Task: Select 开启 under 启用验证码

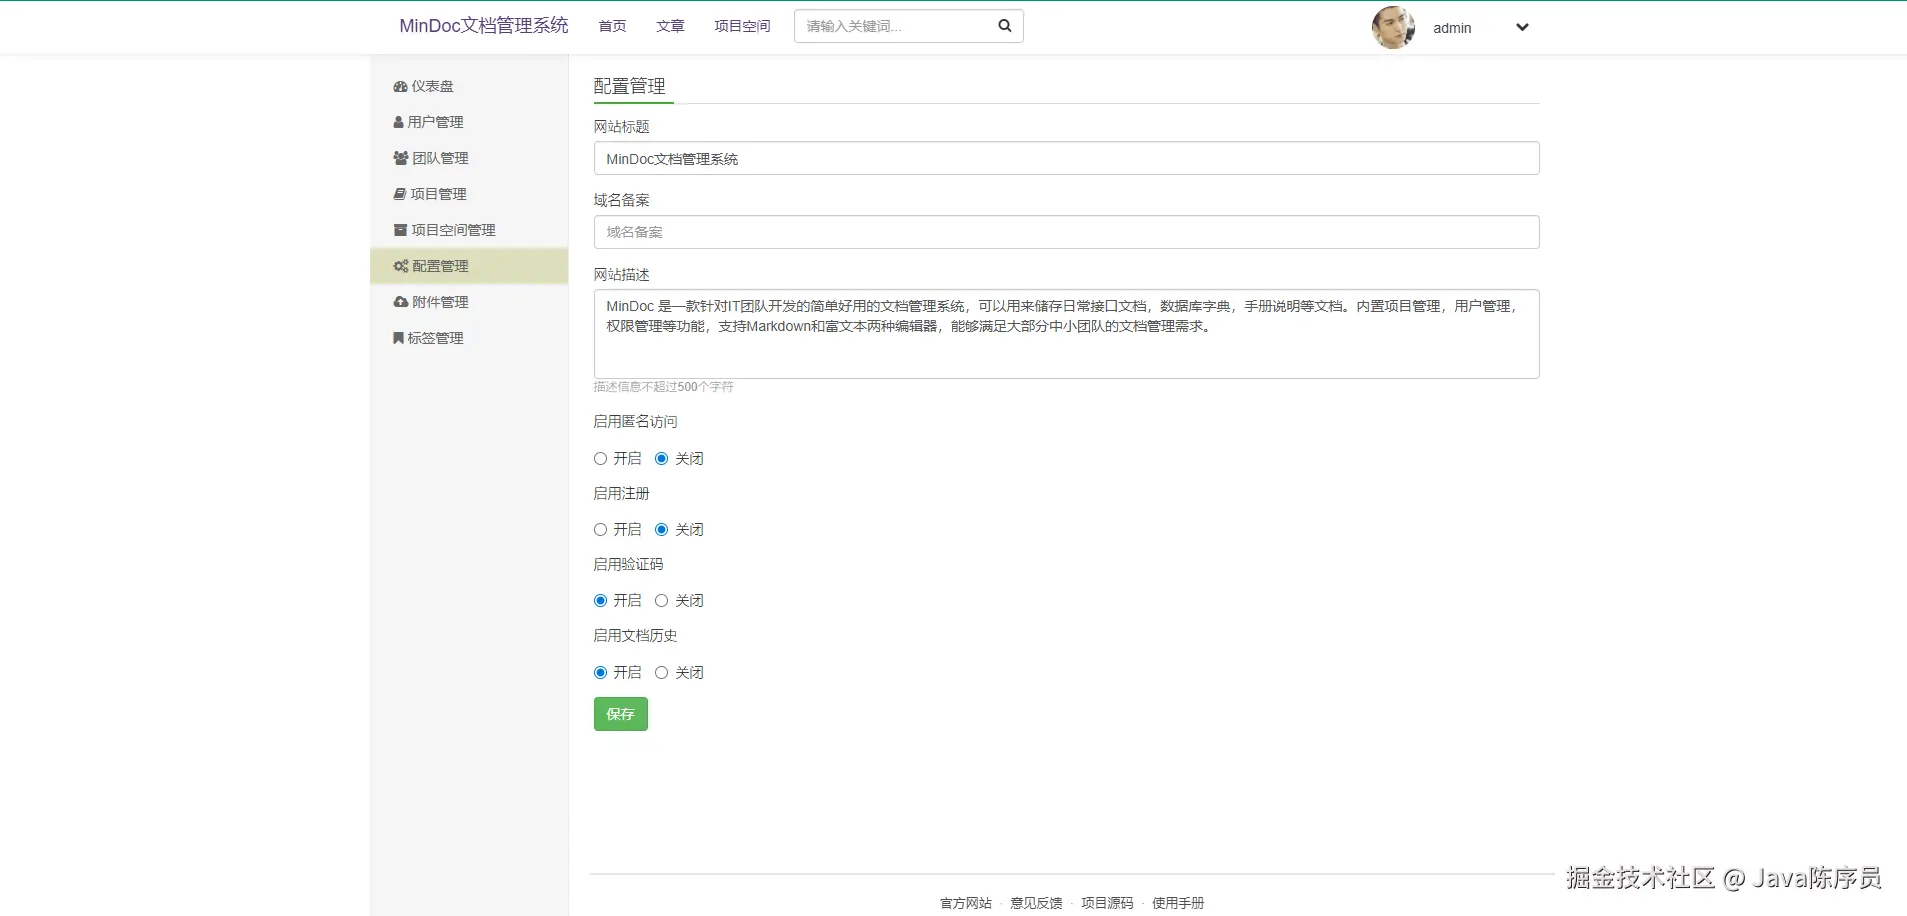Action: (600, 601)
